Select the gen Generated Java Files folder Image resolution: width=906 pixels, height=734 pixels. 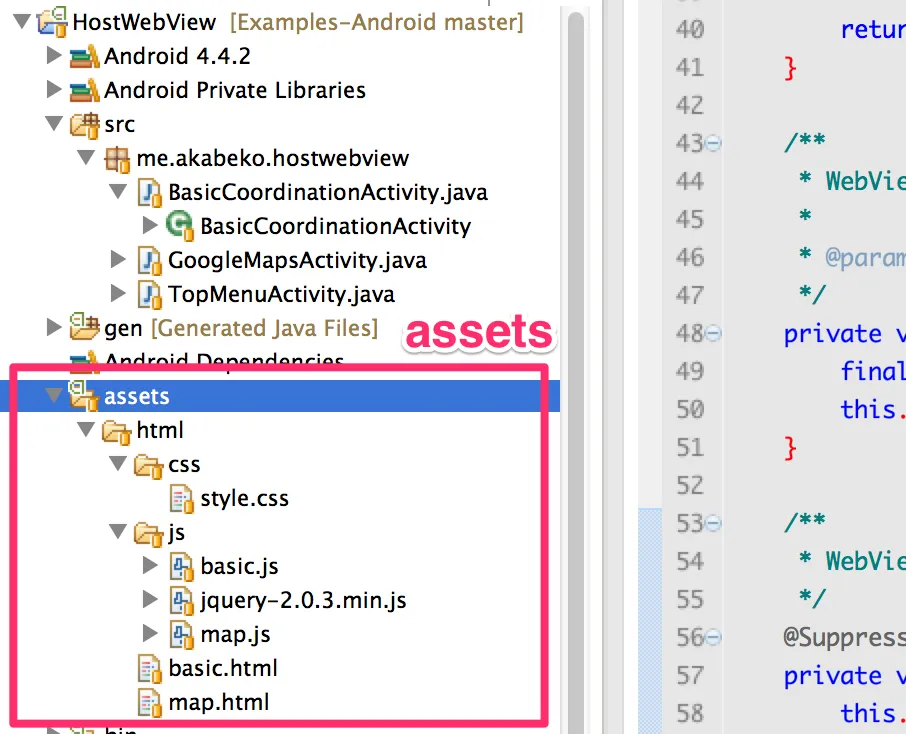click(x=240, y=328)
